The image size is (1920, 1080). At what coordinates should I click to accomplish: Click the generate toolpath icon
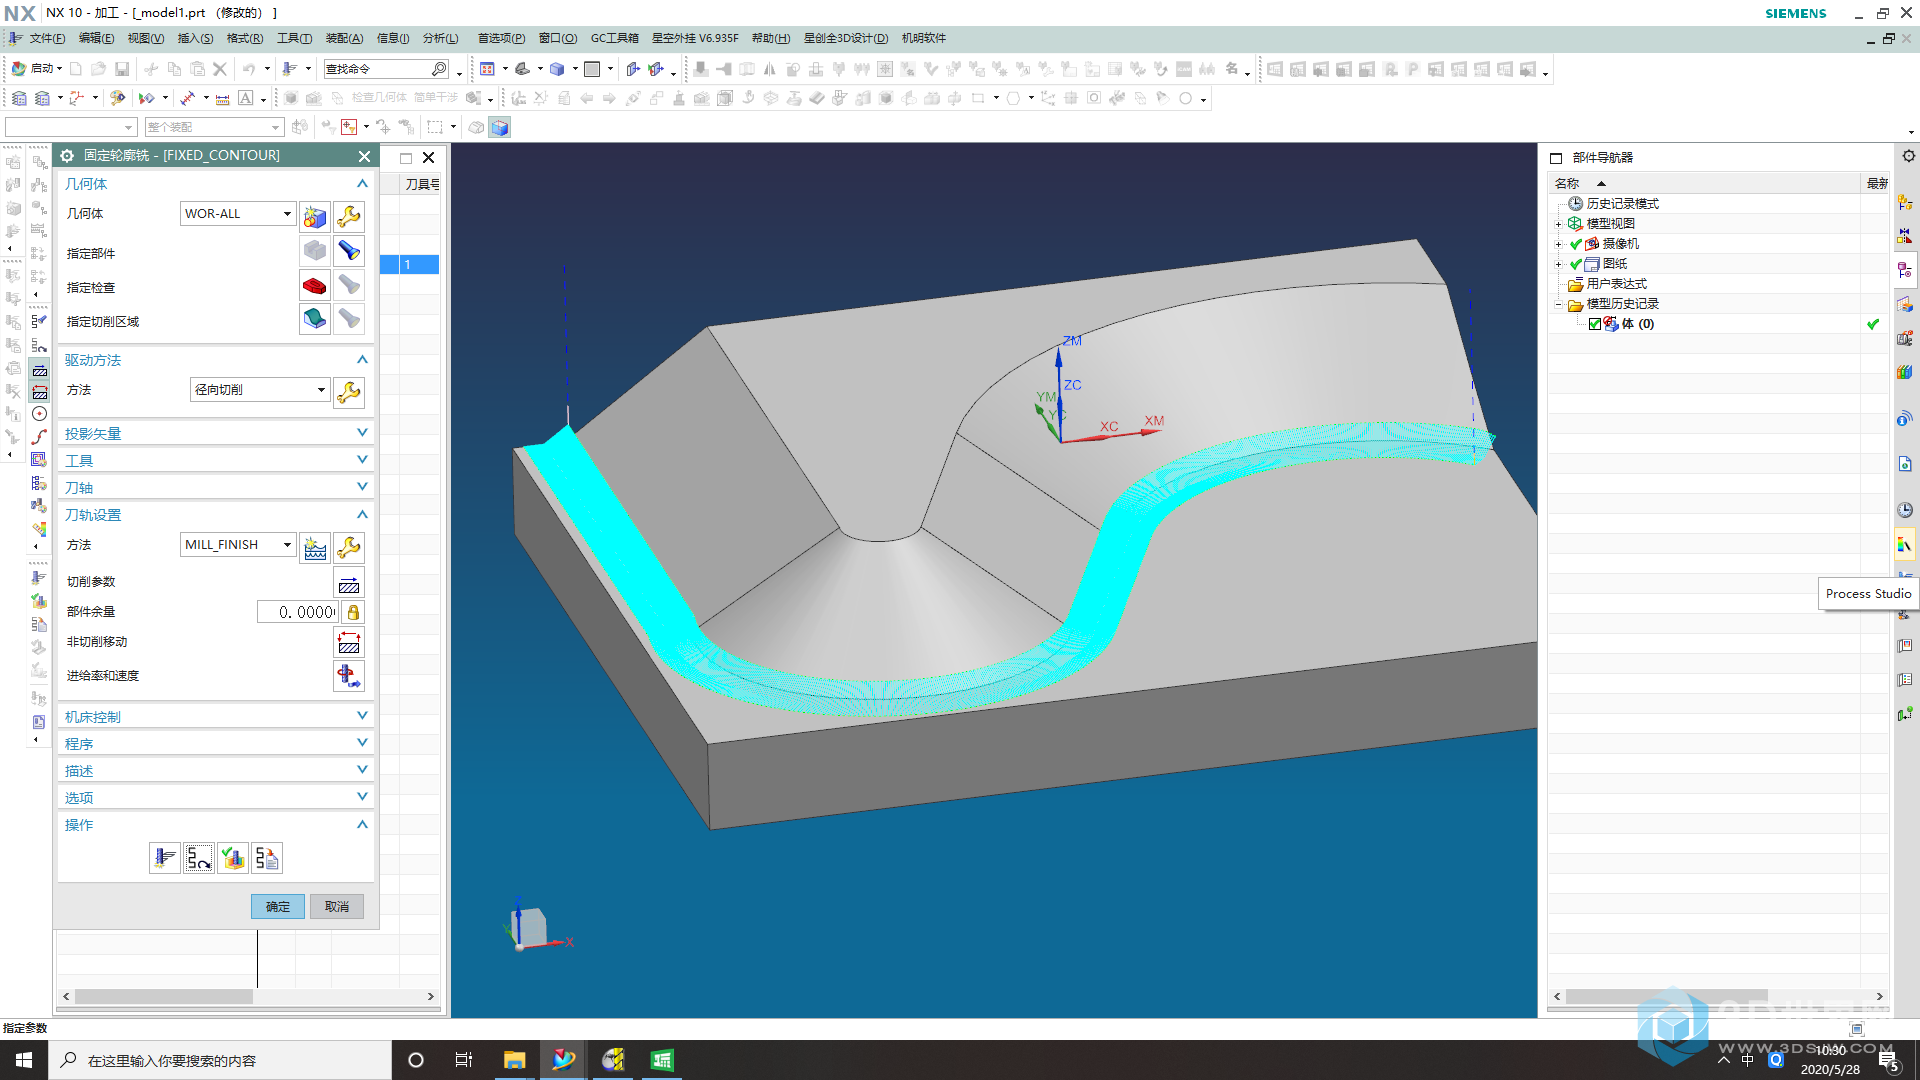(x=165, y=858)
